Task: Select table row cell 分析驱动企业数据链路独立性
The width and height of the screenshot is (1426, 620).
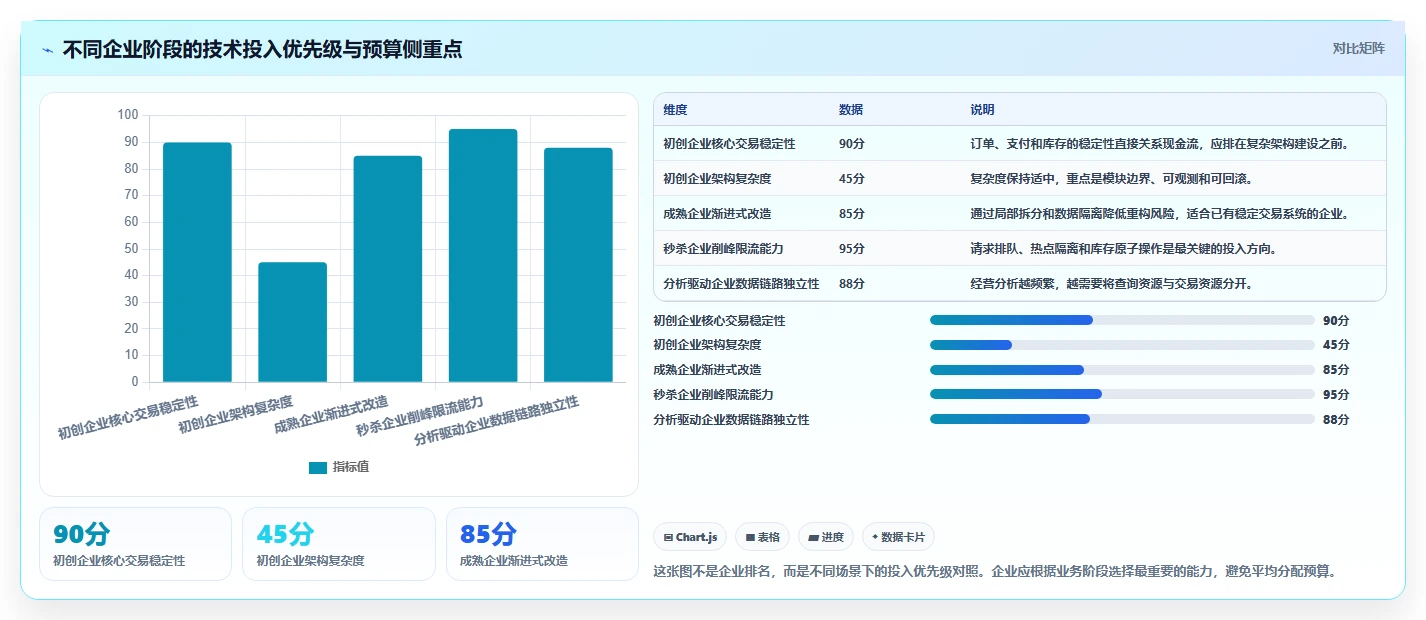Action: 741,284
